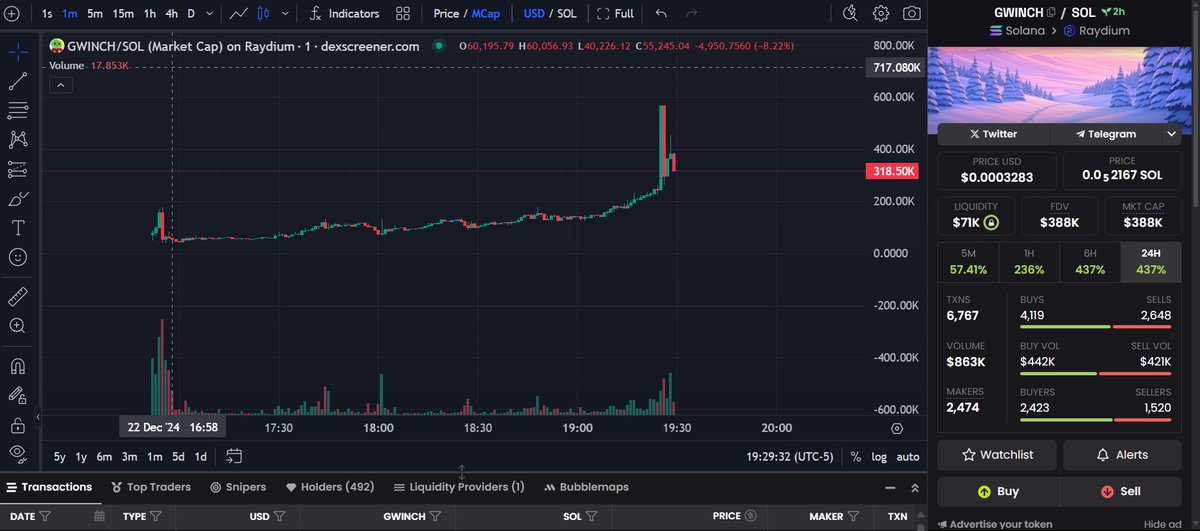Open forecasting and measurement tools
This screenshot has height=531, width=1200.
(17, 169)
